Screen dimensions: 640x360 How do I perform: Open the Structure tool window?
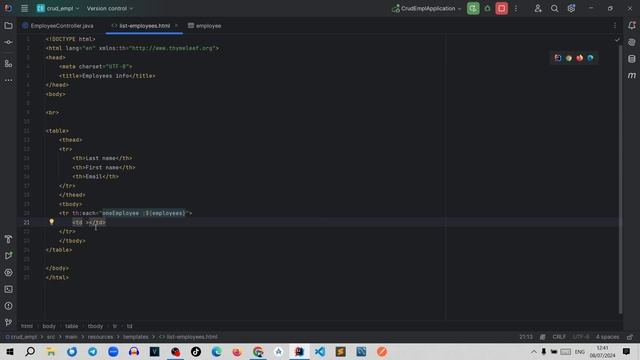click(8, 64)
